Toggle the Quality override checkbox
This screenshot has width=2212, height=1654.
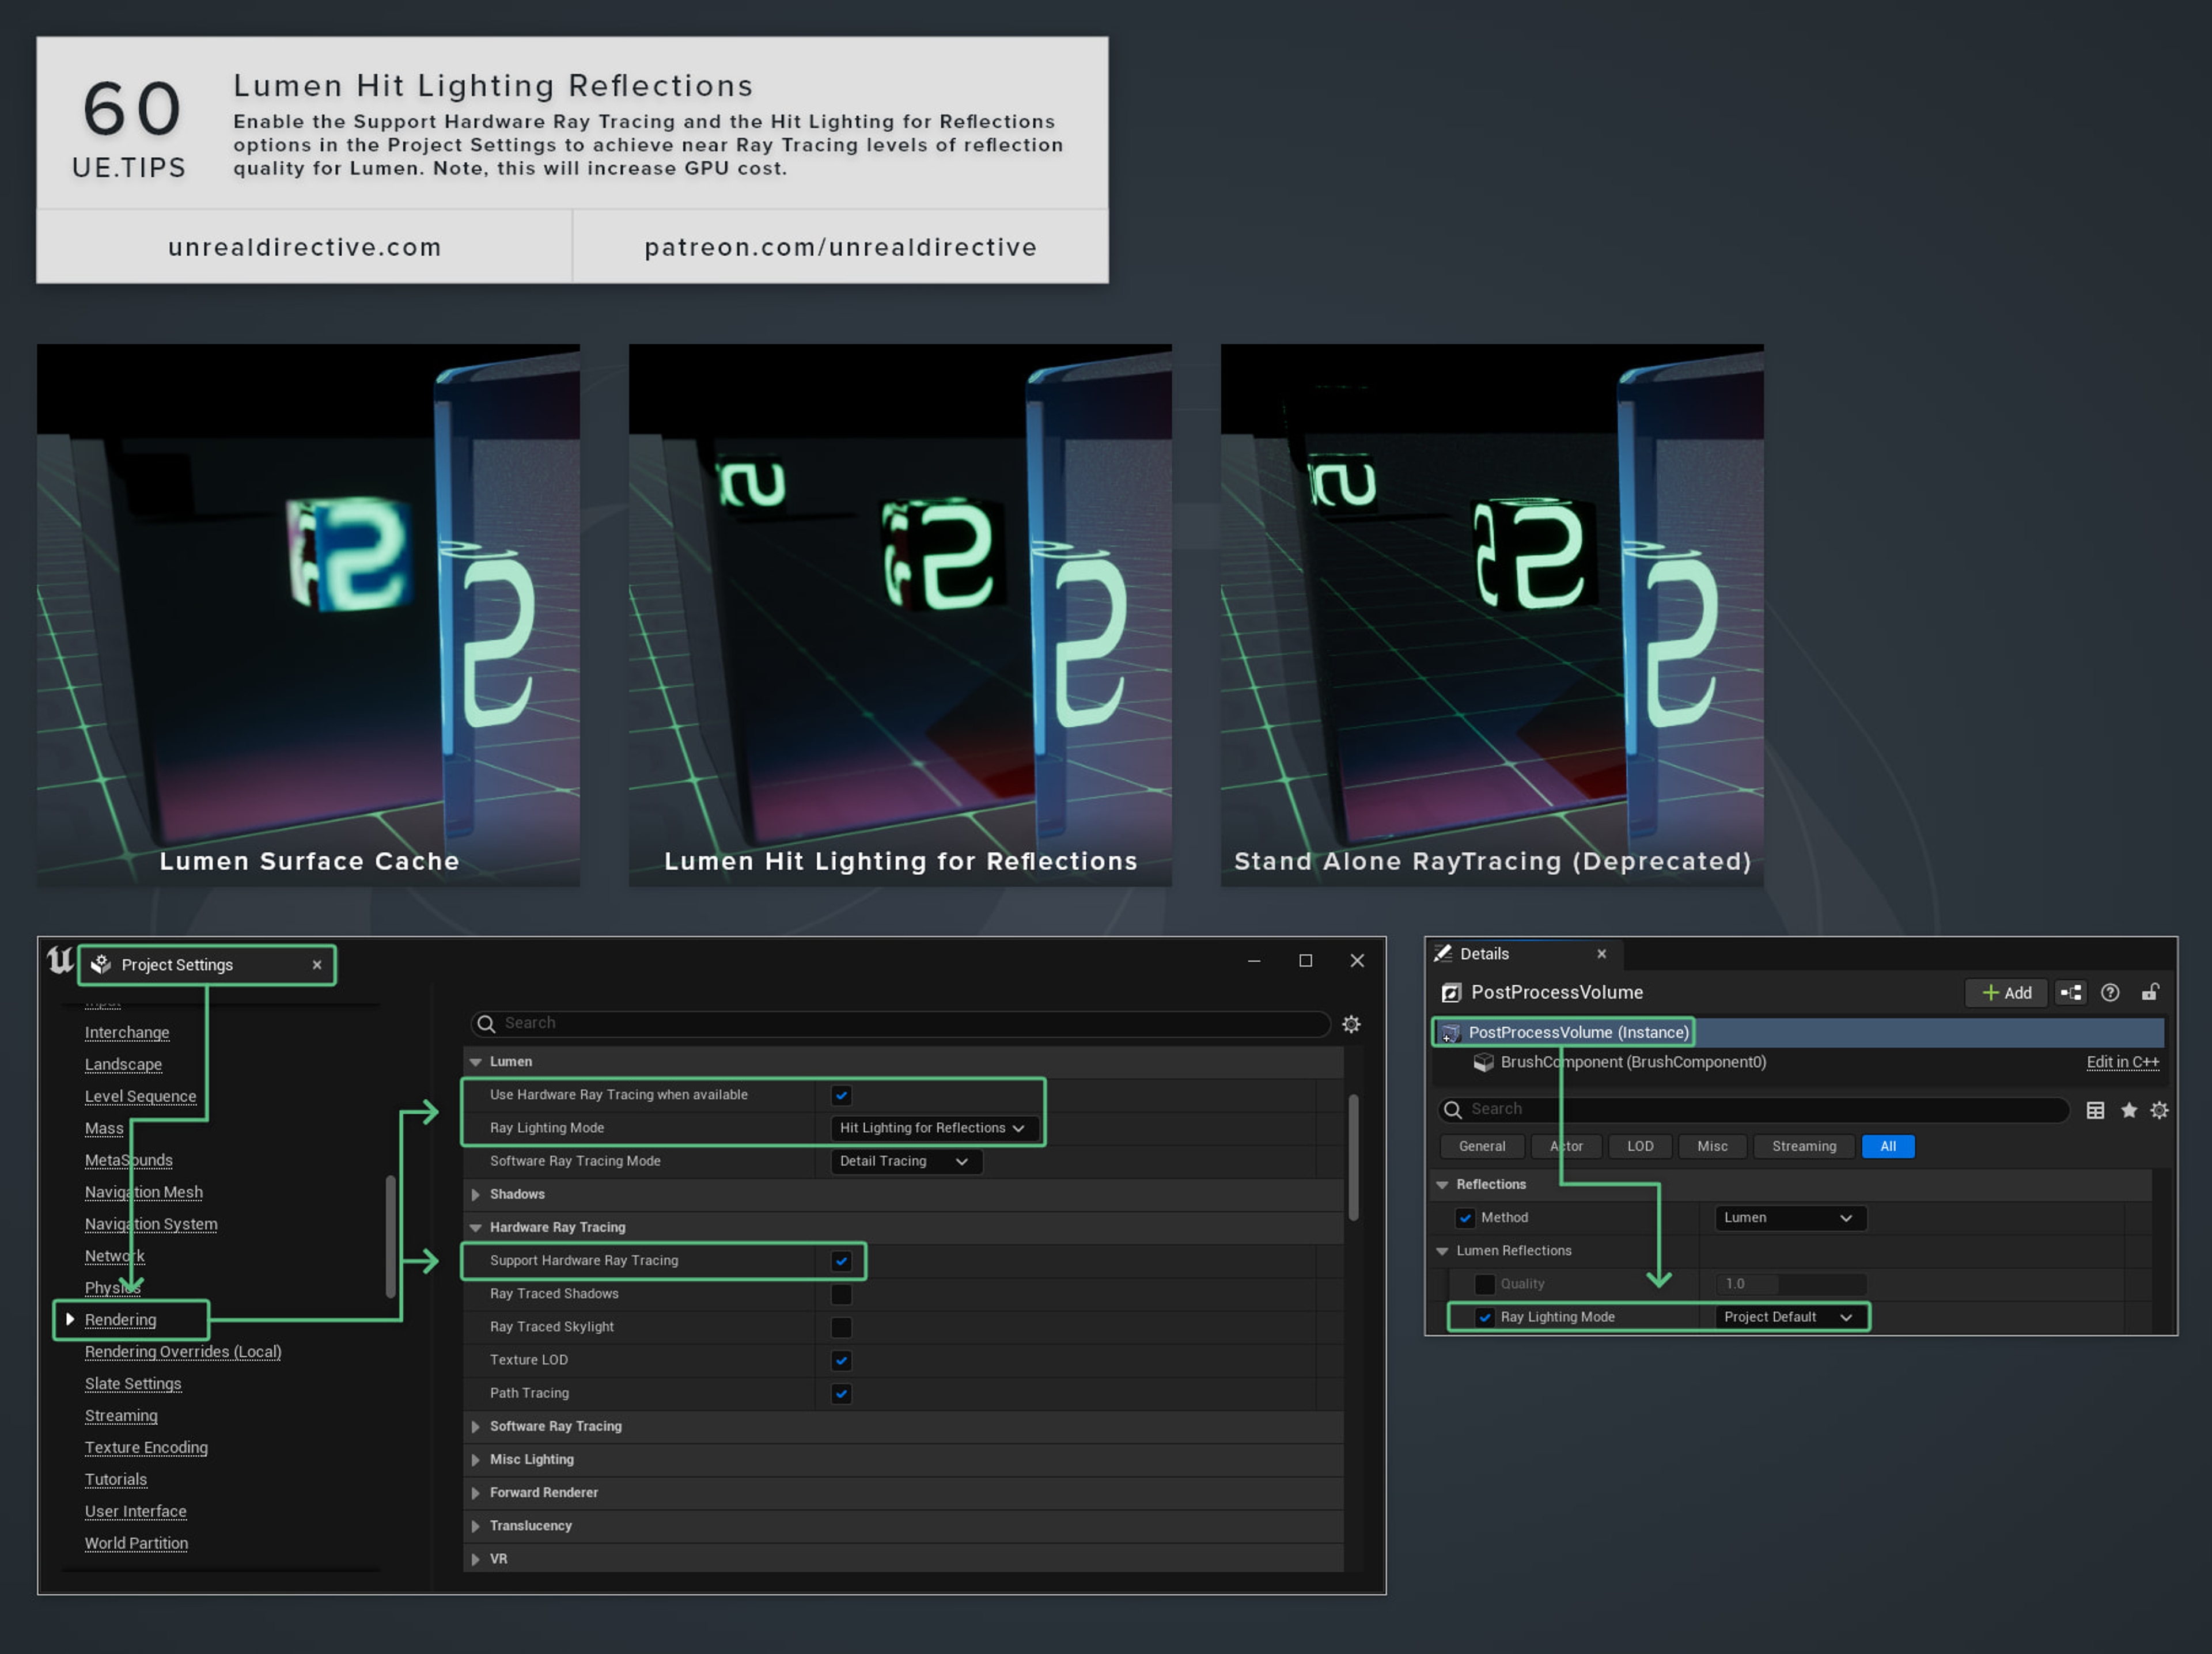coord(1485,1284)
